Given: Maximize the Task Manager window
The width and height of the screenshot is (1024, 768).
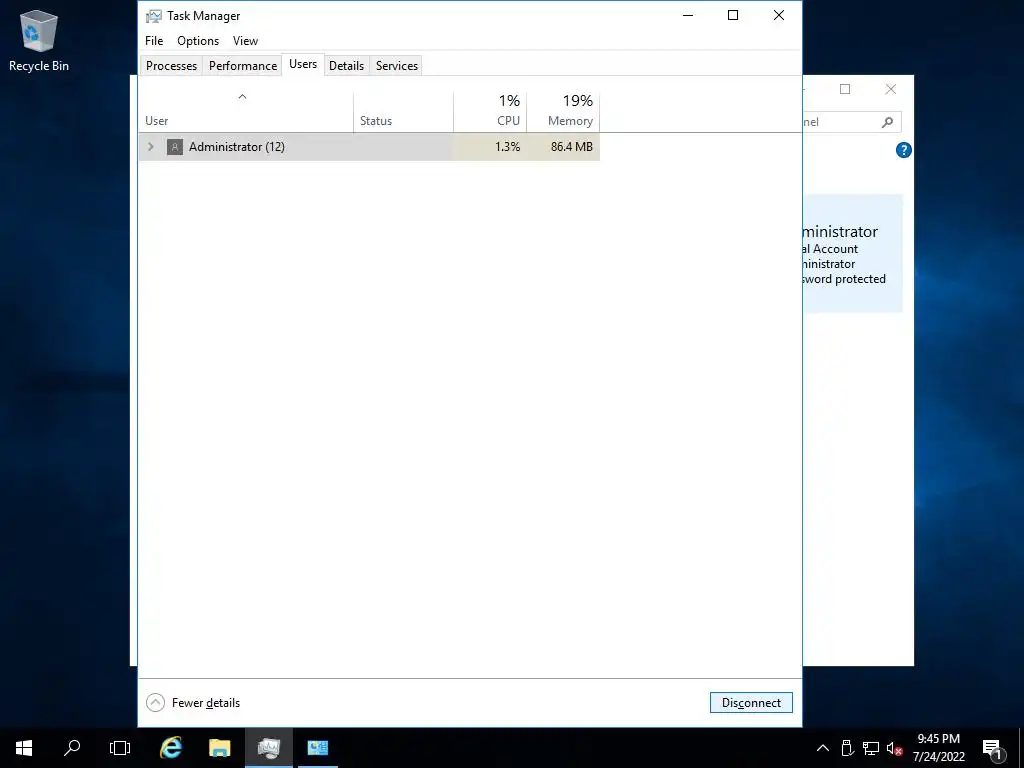Looking at the screenshot, I should (733, 15).
